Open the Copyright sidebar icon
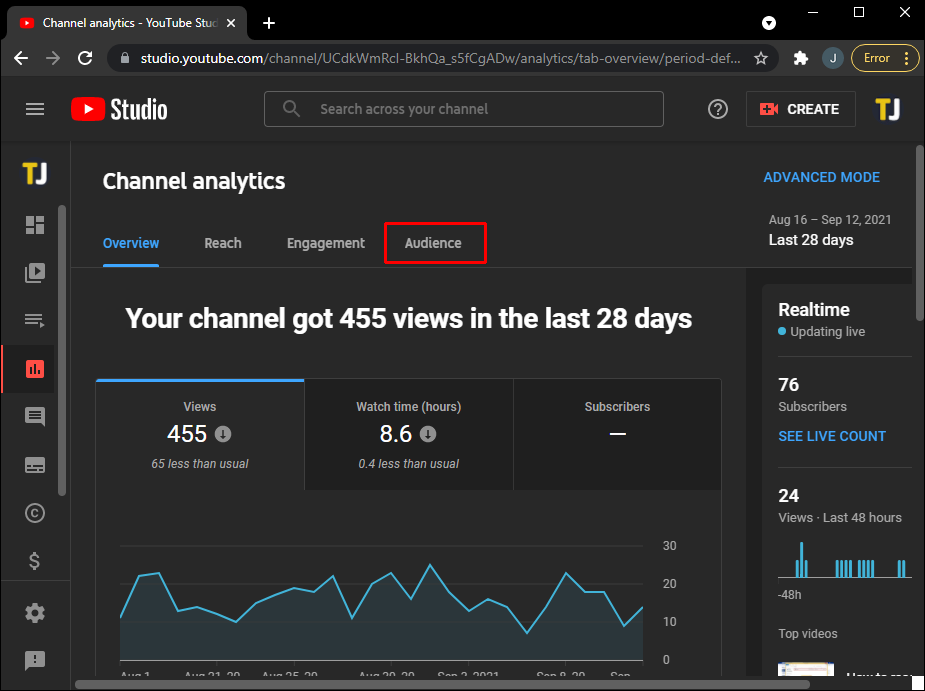Viewport: 925px width, 691px height. click(x=35, y=513)
